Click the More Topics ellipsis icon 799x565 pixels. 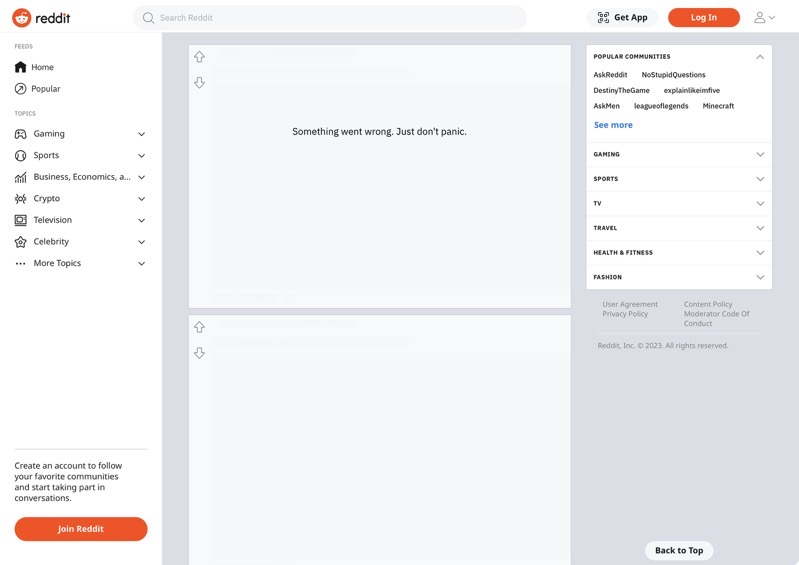(x=20, y=263)
